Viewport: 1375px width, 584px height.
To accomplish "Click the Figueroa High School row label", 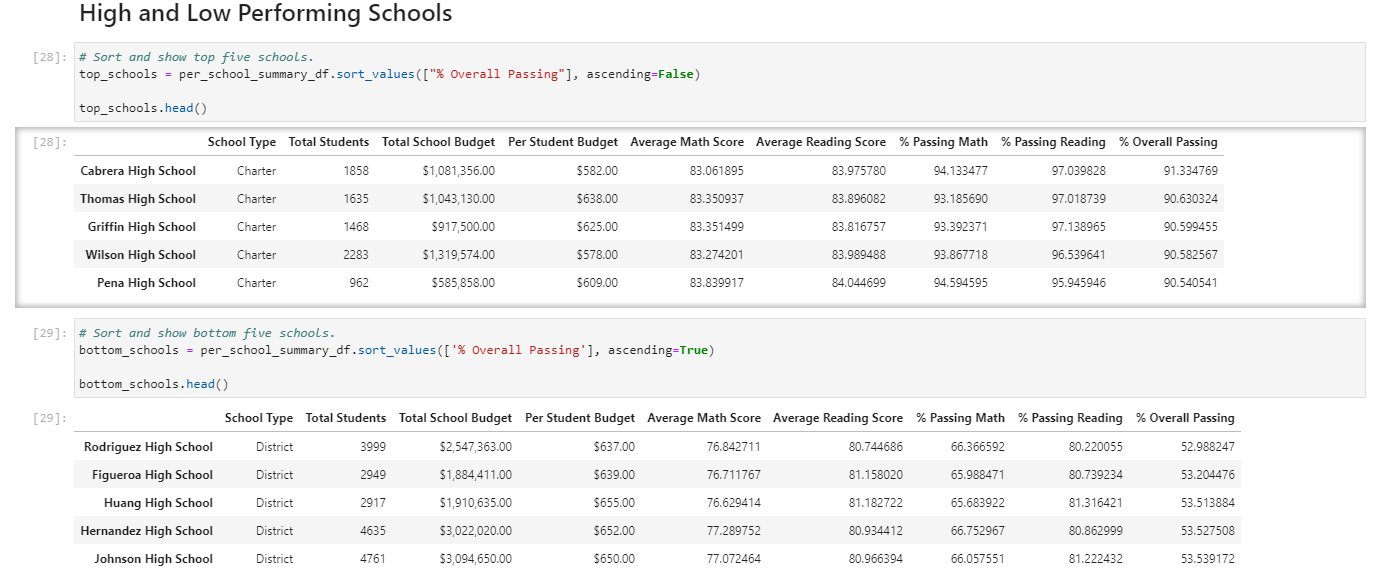I will [x=153, y=475].
